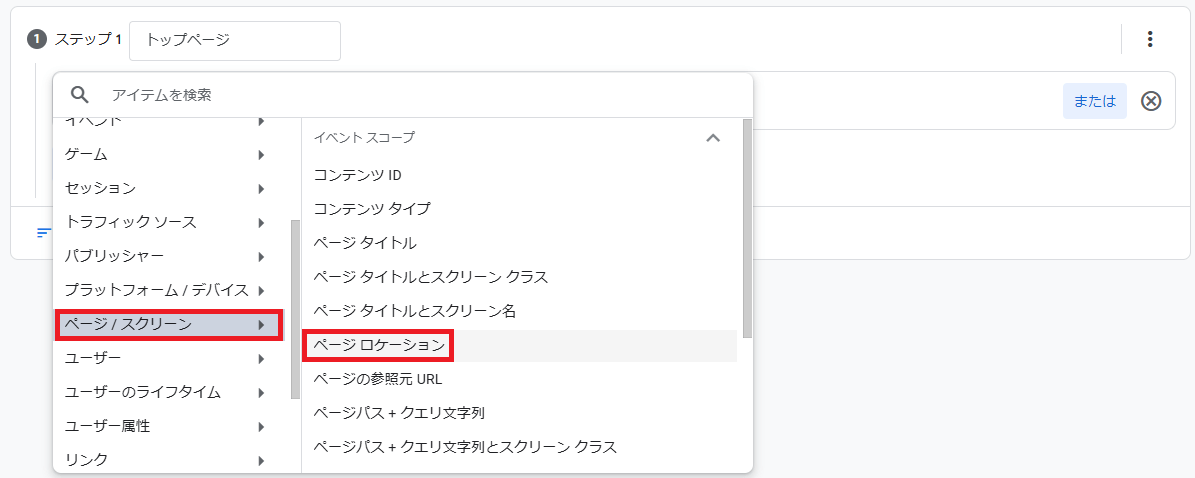
Task: Click the left category list scrollbar
Action: coord(295,310)
